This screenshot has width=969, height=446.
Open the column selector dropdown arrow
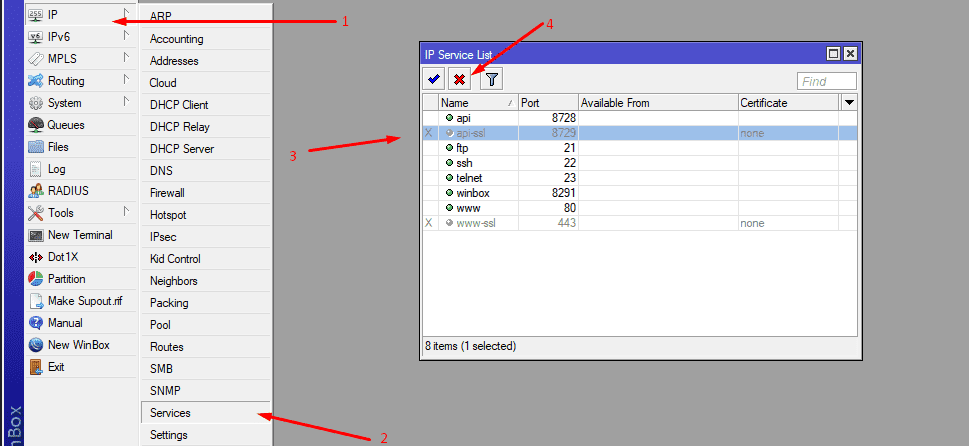point(849,102)
